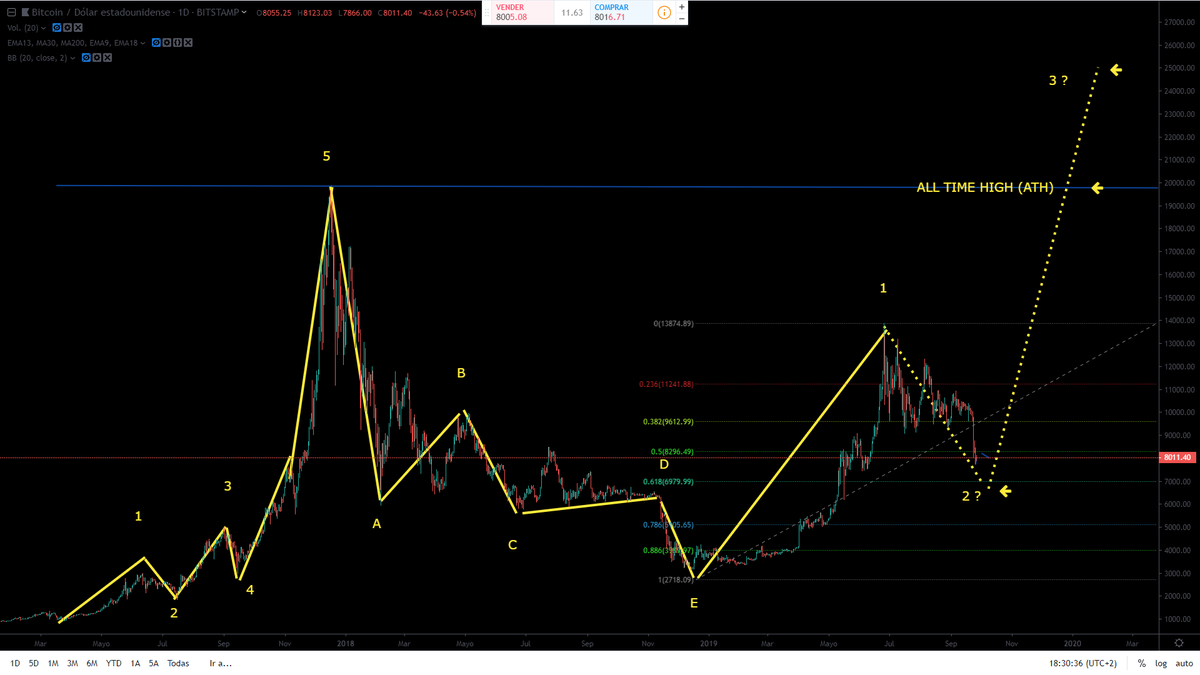The width and height of the screenshot is (1200, 675).
Task: Select the 3M time range
Action: click(x=72, y=663)
